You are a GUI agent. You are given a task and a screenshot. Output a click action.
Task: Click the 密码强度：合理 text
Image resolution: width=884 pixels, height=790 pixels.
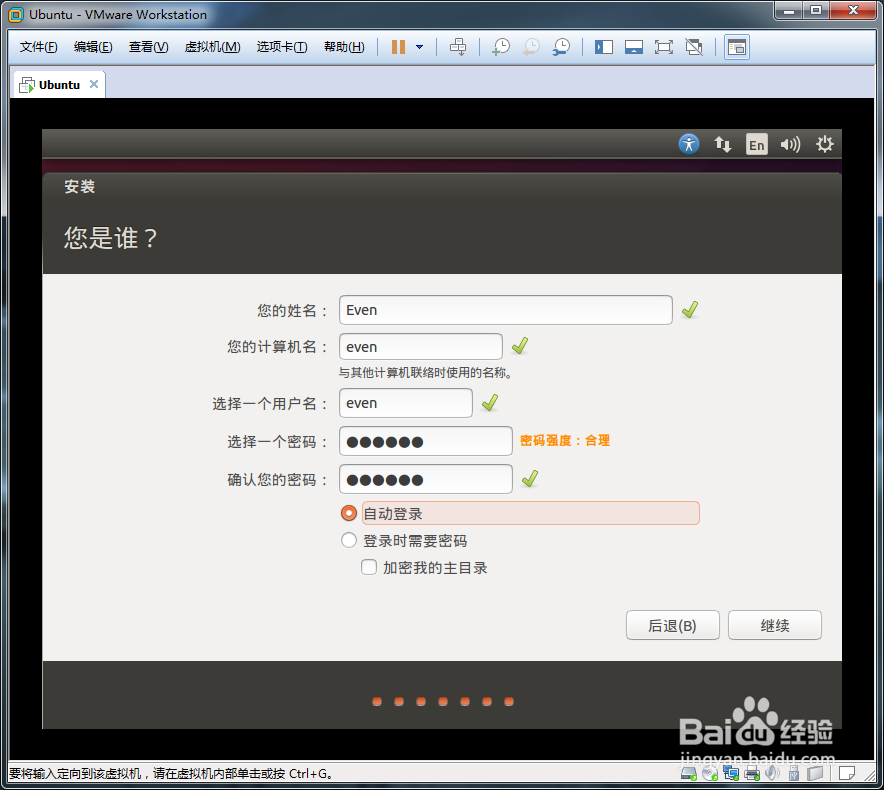[564, 440]
